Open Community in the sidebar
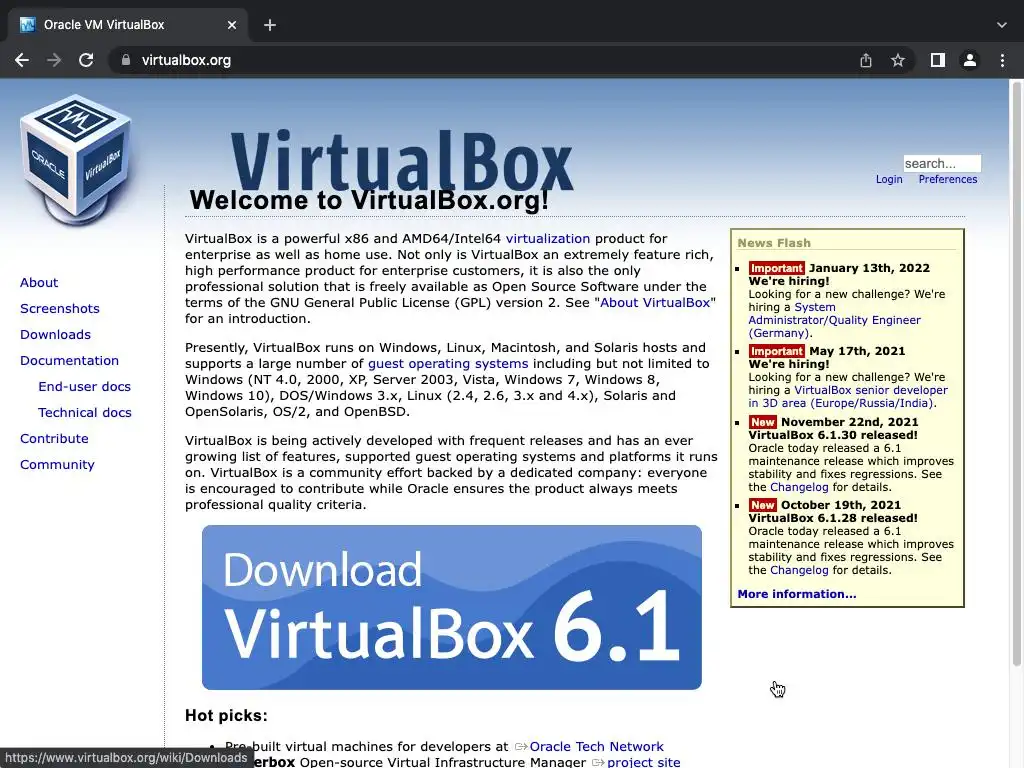1024x768 pixels. pos(57,466)
